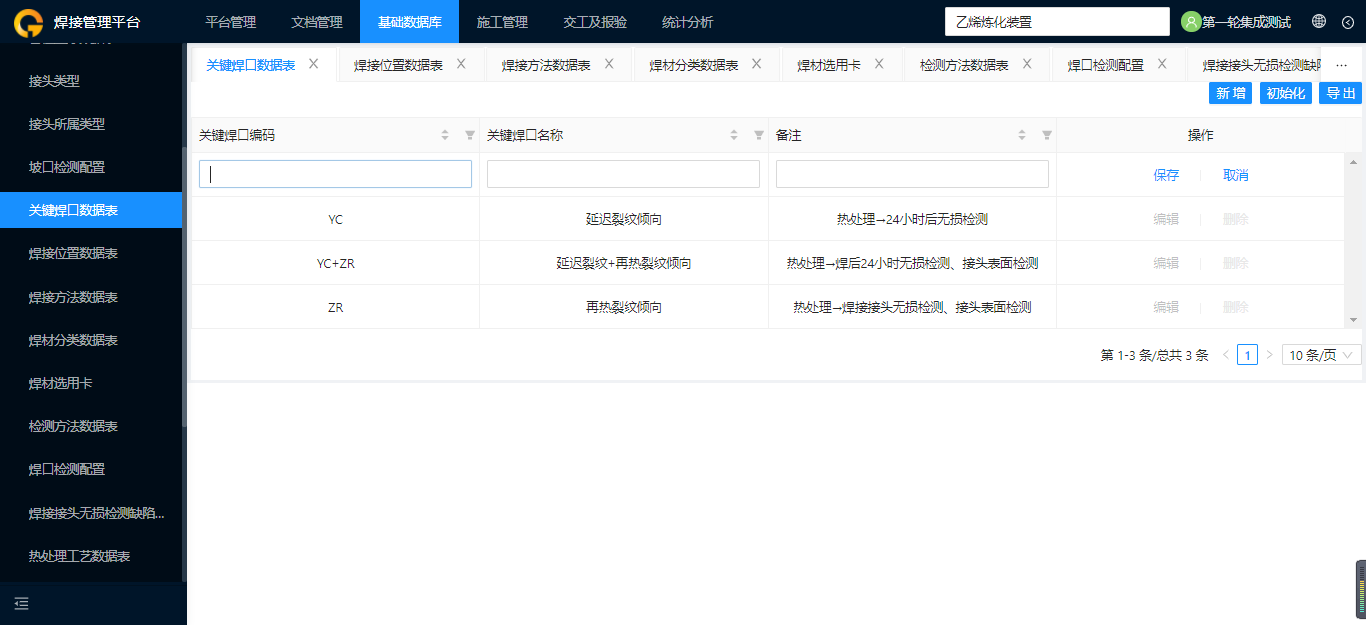Switch to the 焊接方法数据表 tab

coord(546,65)
